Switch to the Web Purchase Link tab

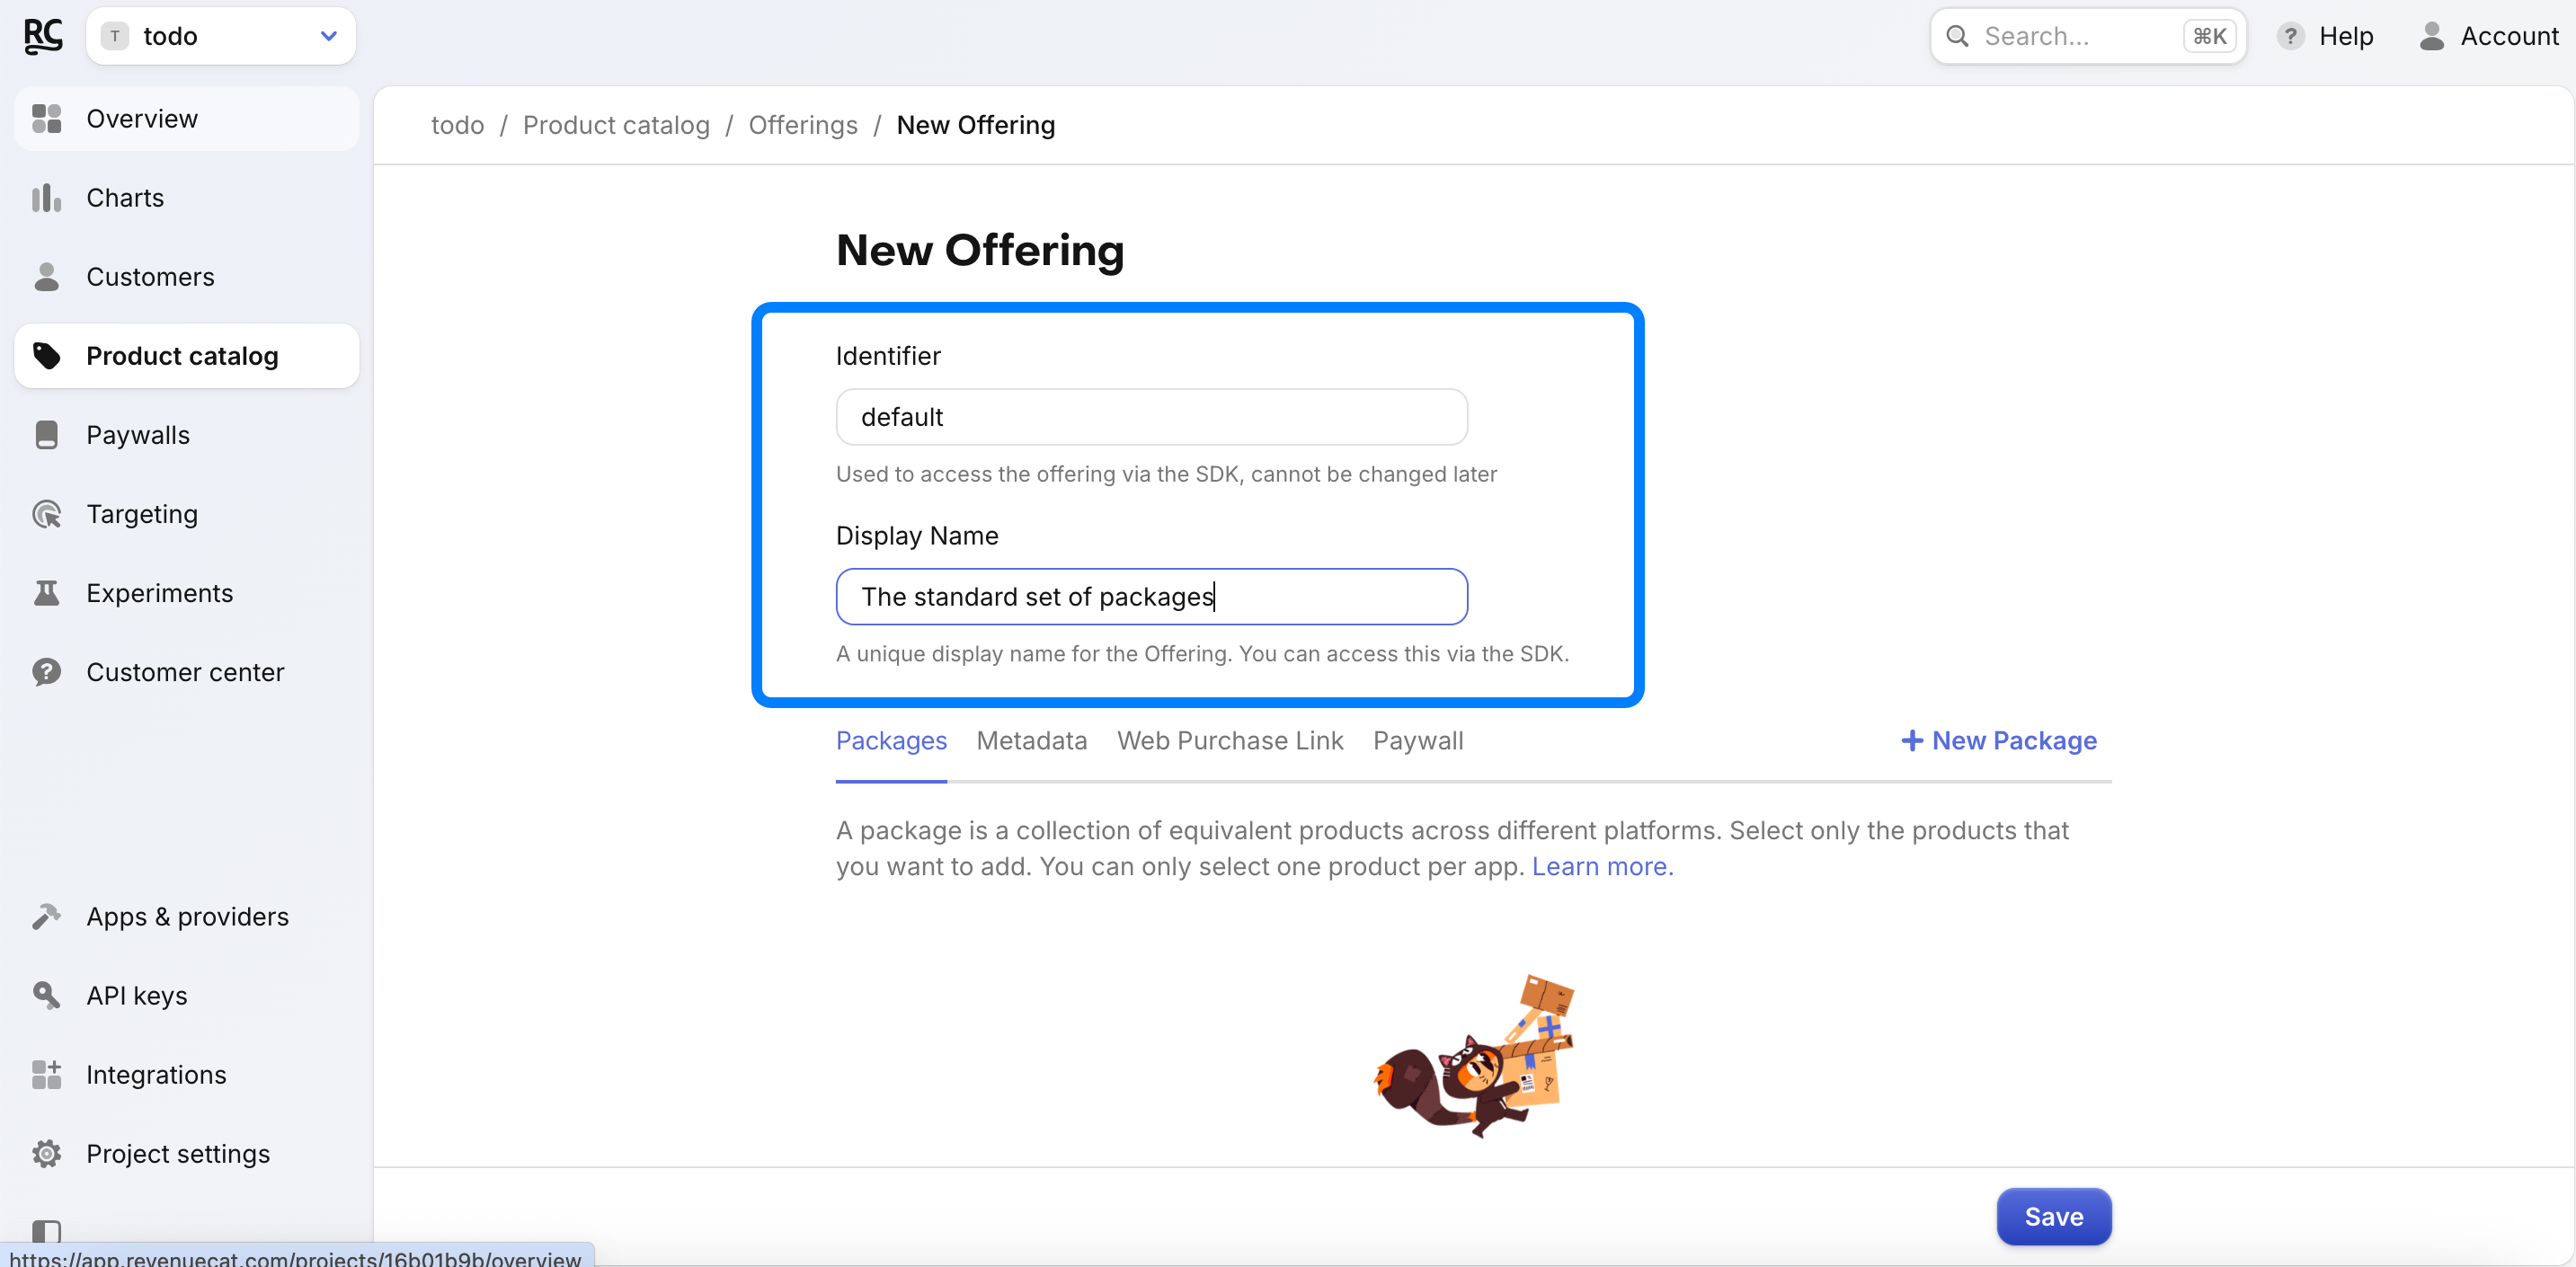coord(1229,740)
